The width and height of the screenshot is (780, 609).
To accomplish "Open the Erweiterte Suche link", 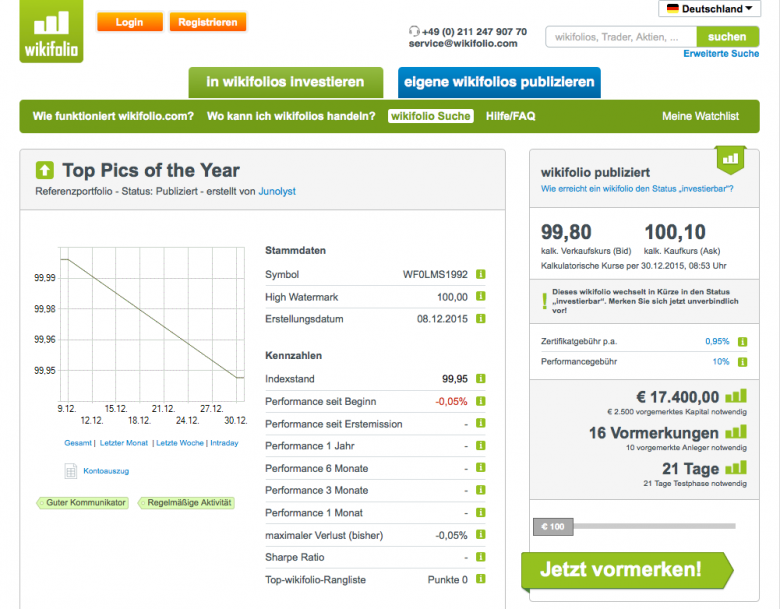I will coord(721,54).
